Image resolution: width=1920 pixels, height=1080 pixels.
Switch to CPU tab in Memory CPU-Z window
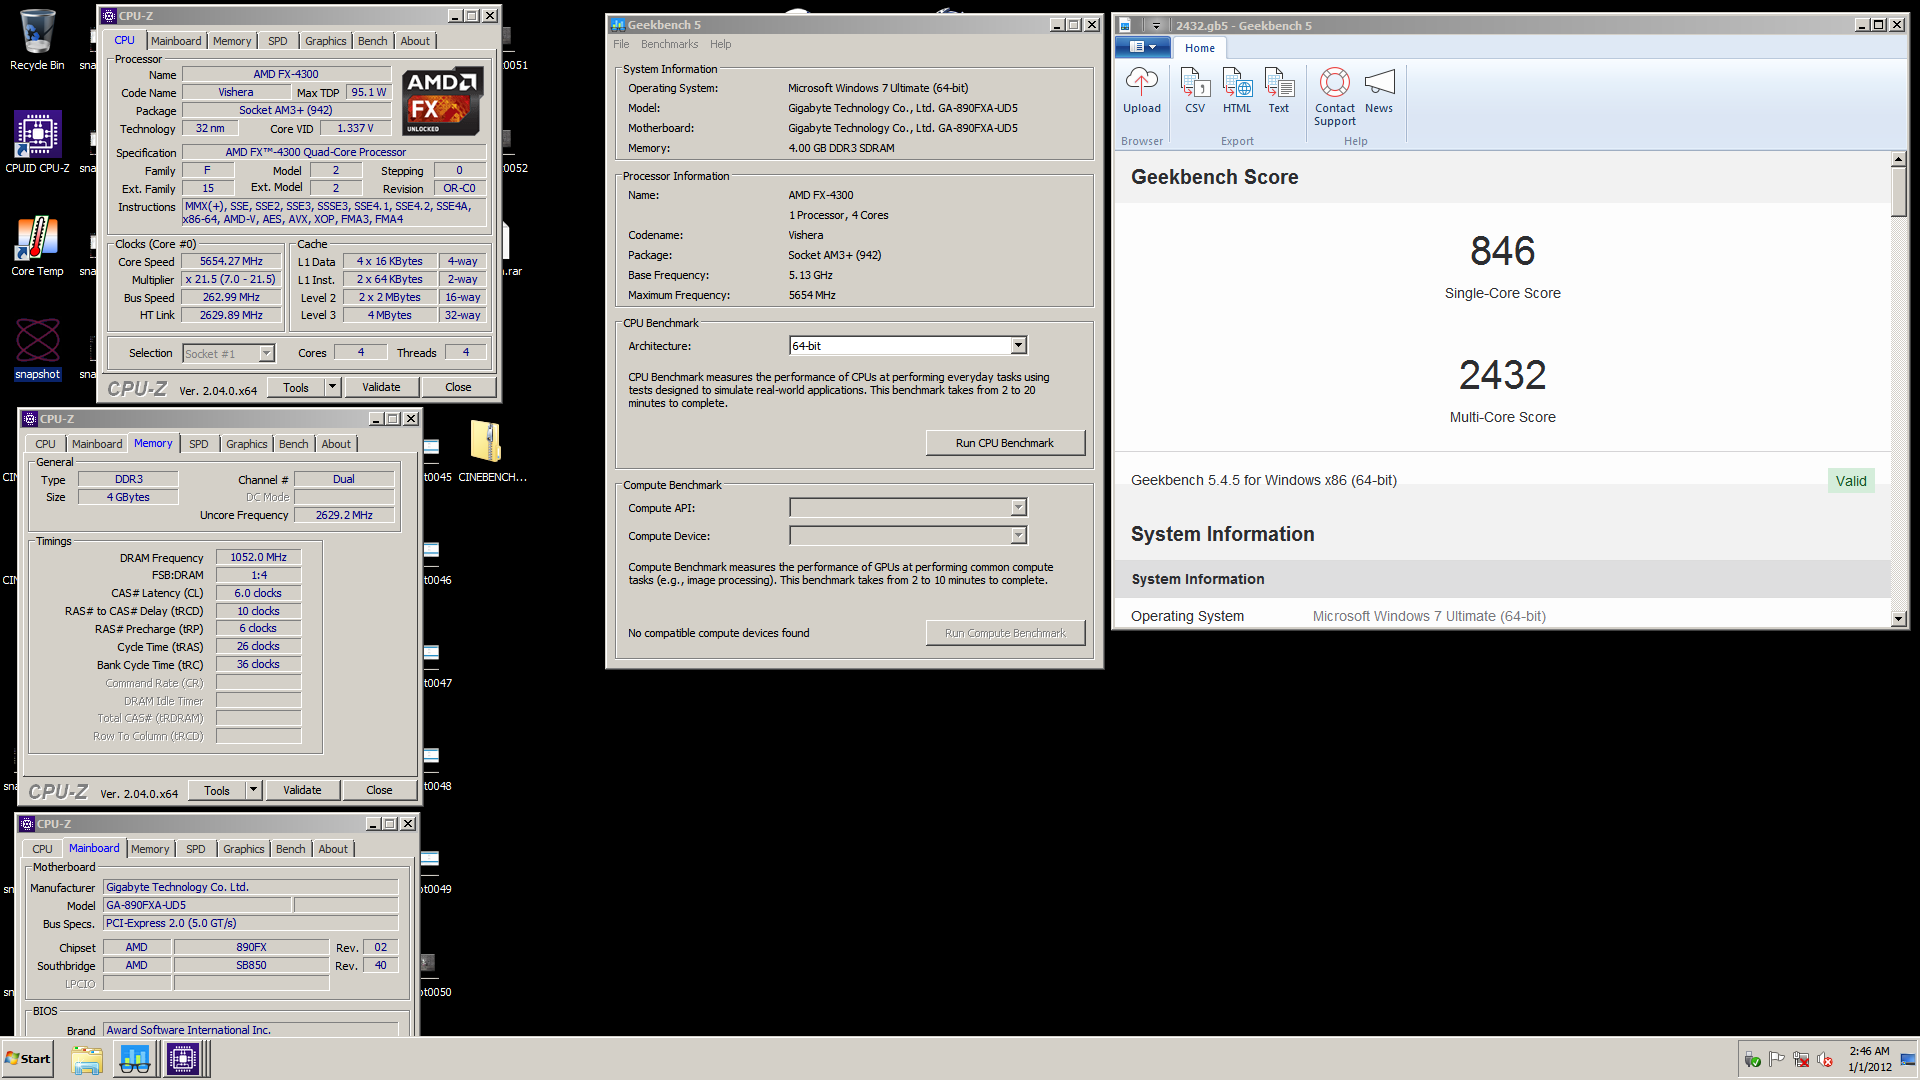tap(45, 444)
